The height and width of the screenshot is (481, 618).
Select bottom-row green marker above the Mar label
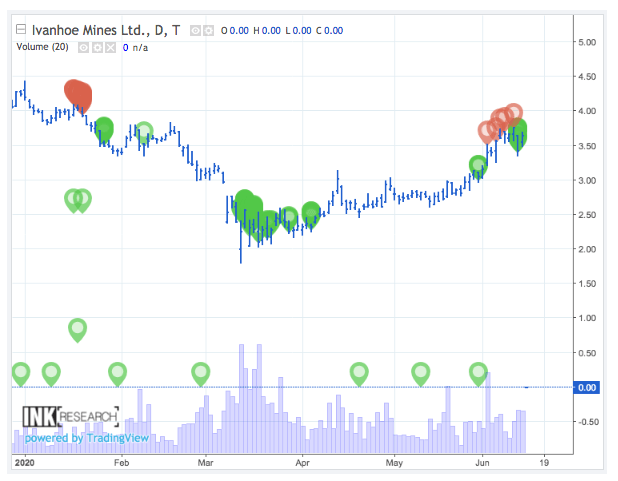[201, 374]
